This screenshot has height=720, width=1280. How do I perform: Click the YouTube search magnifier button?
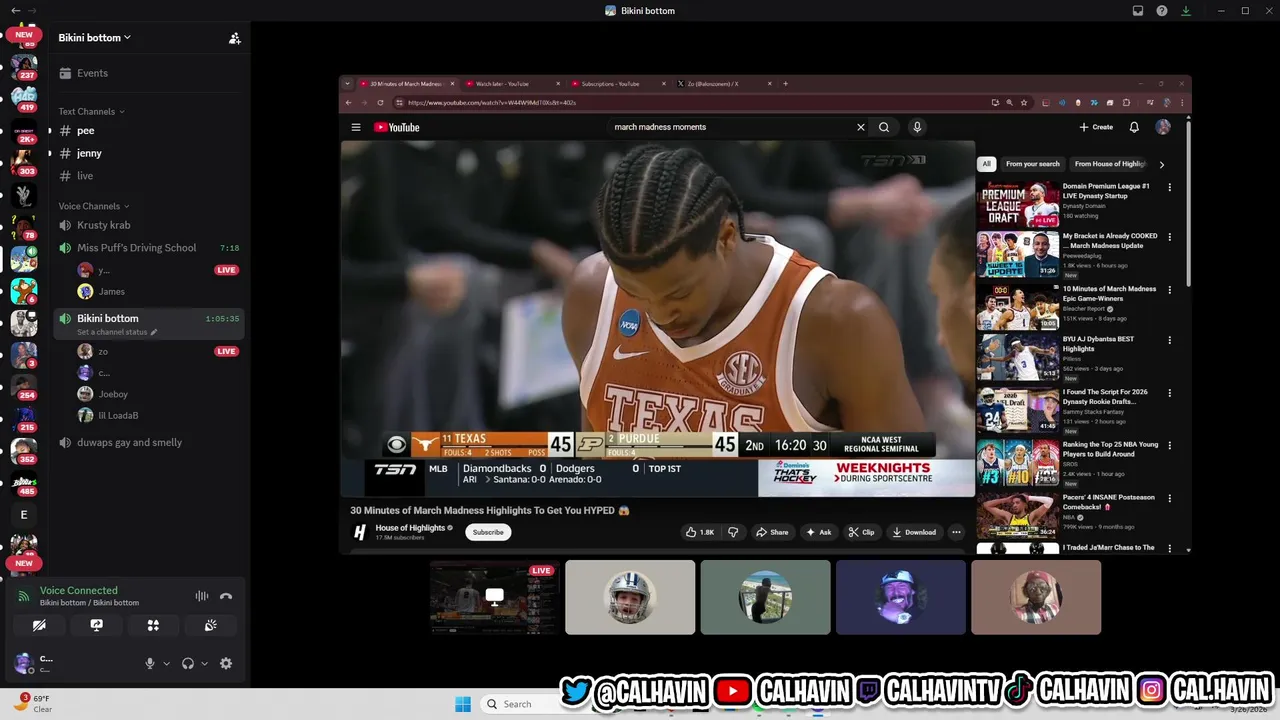click(884, 127)
